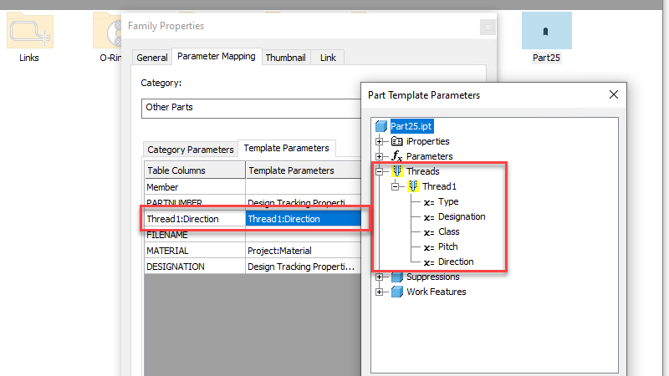Screen dimensions: 669x376
Task: Expand the Work Features tree node
Action: [x=379, y=292]
